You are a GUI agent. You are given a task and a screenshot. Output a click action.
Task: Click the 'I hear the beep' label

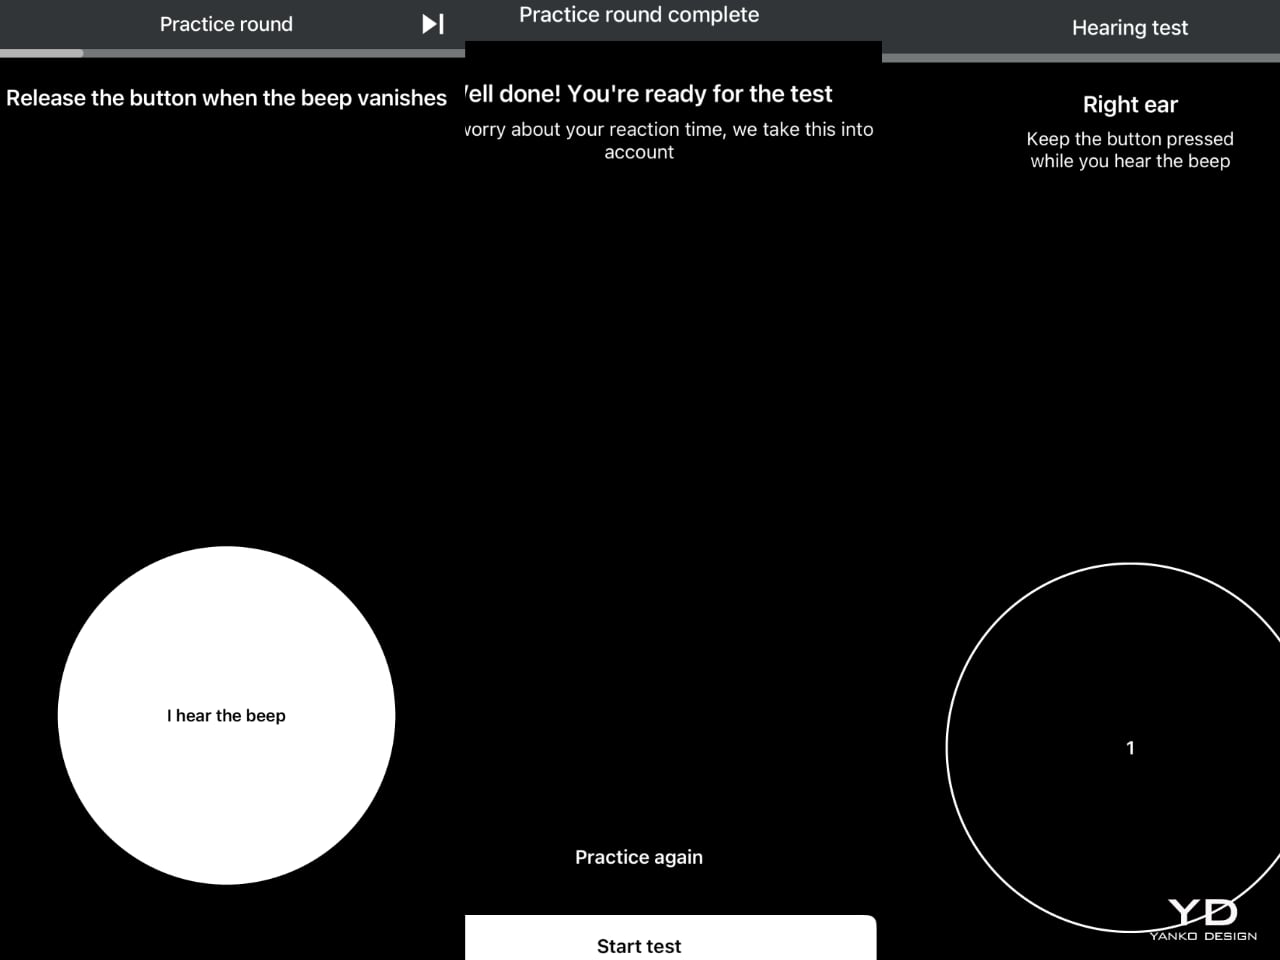point(226,716)
